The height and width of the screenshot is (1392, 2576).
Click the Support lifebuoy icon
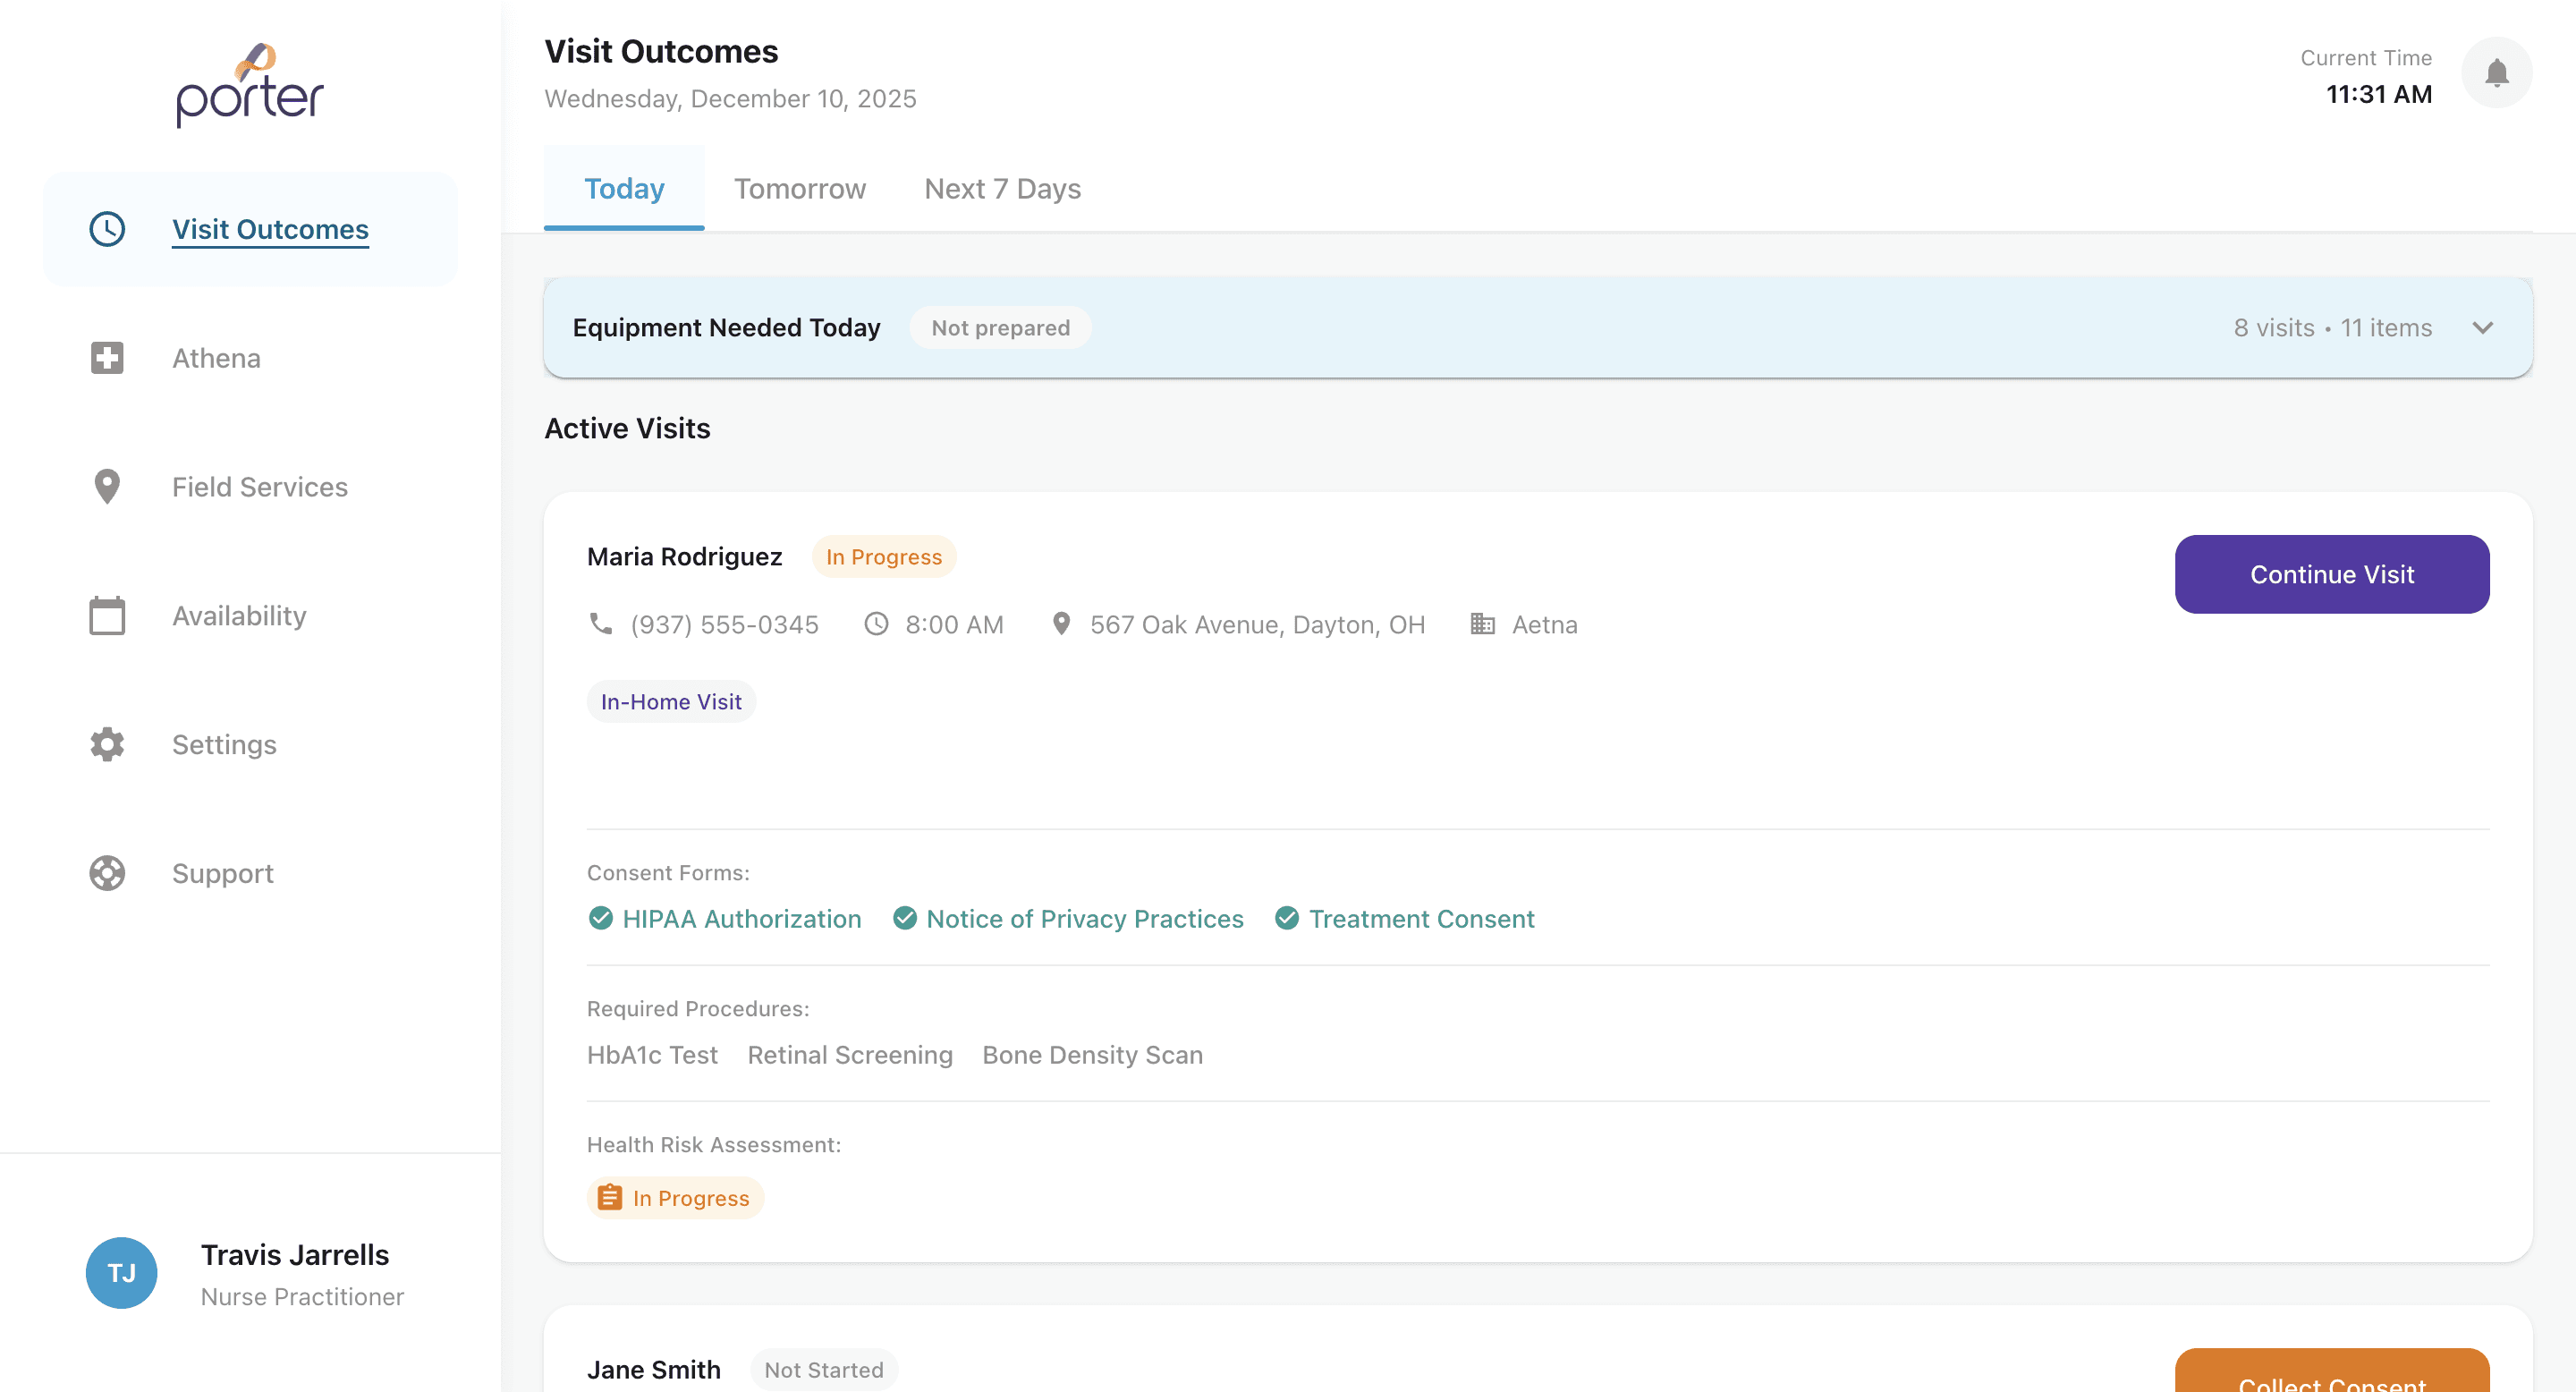[107, 873]
